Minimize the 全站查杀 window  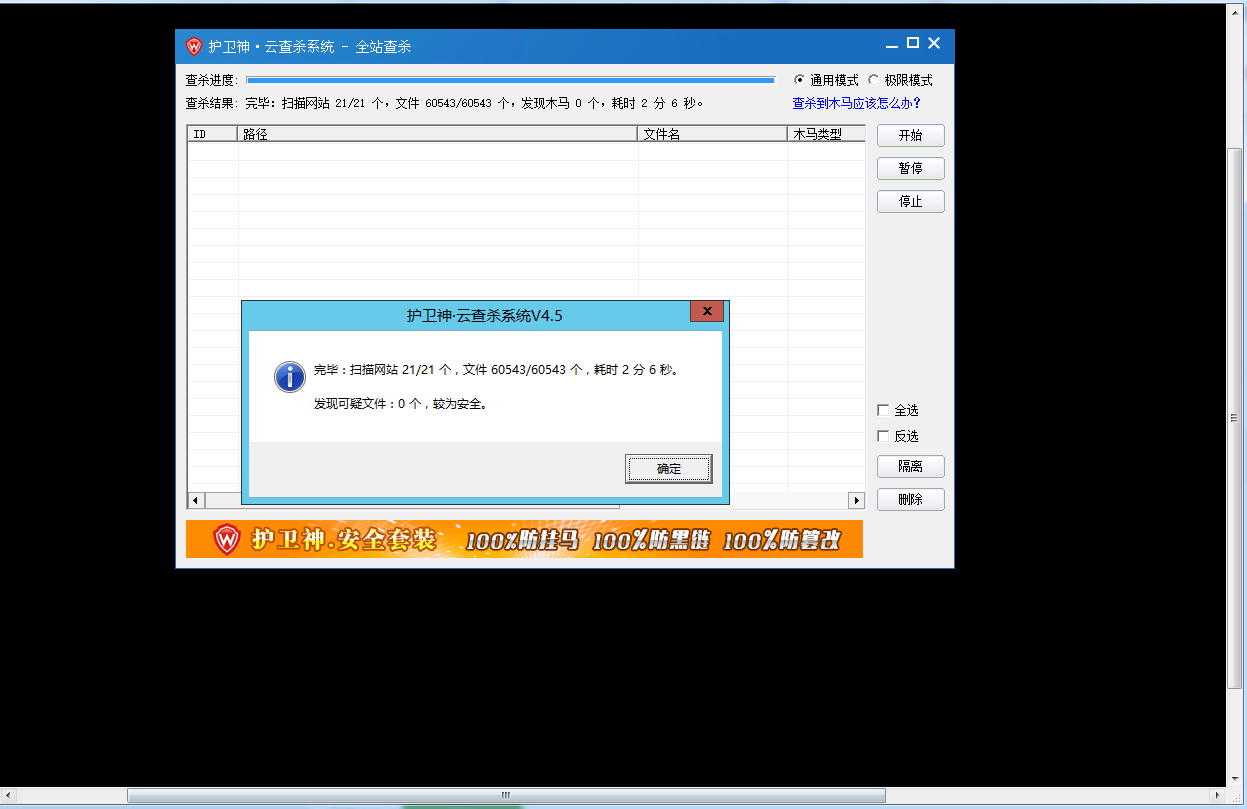(x=891, y=44)
